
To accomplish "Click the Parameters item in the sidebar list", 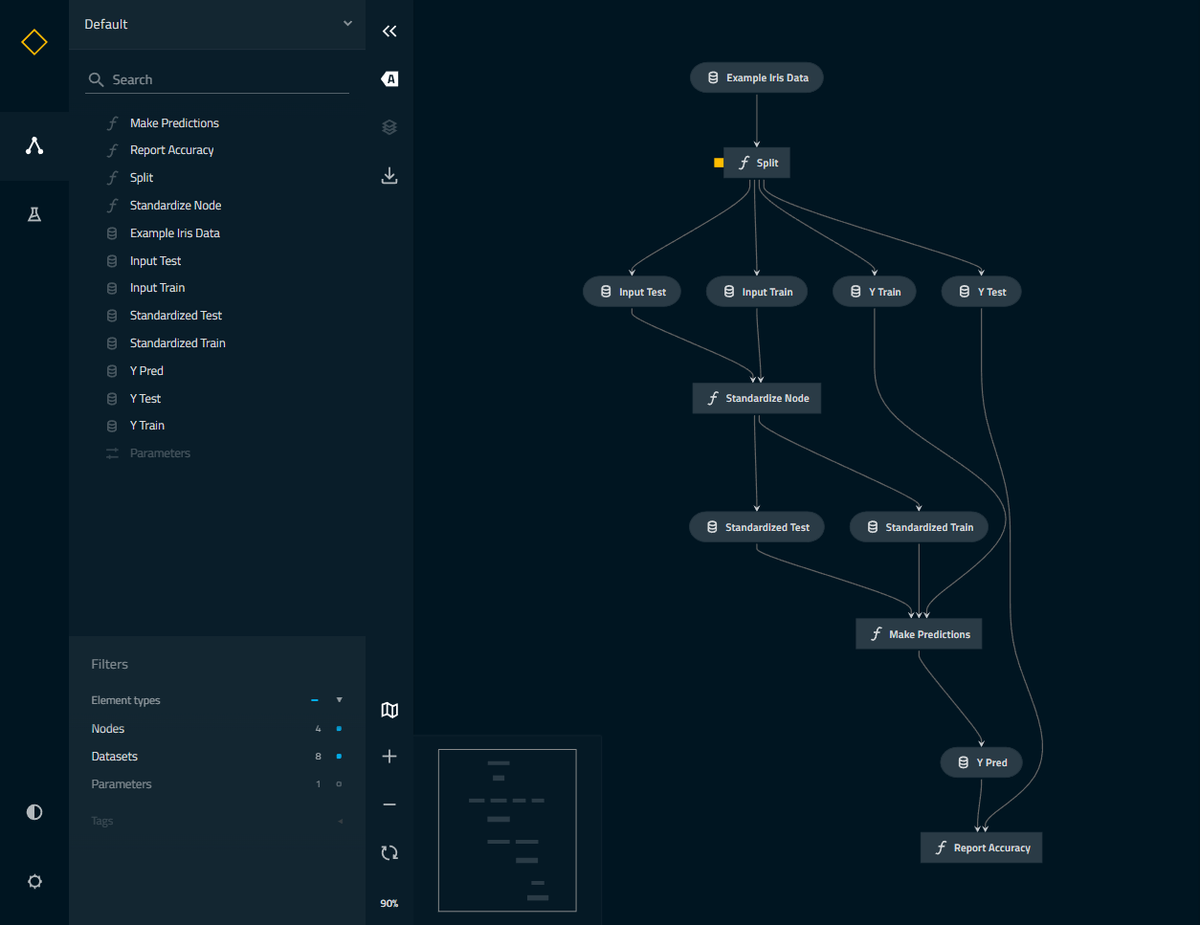I will coord(159,453).
